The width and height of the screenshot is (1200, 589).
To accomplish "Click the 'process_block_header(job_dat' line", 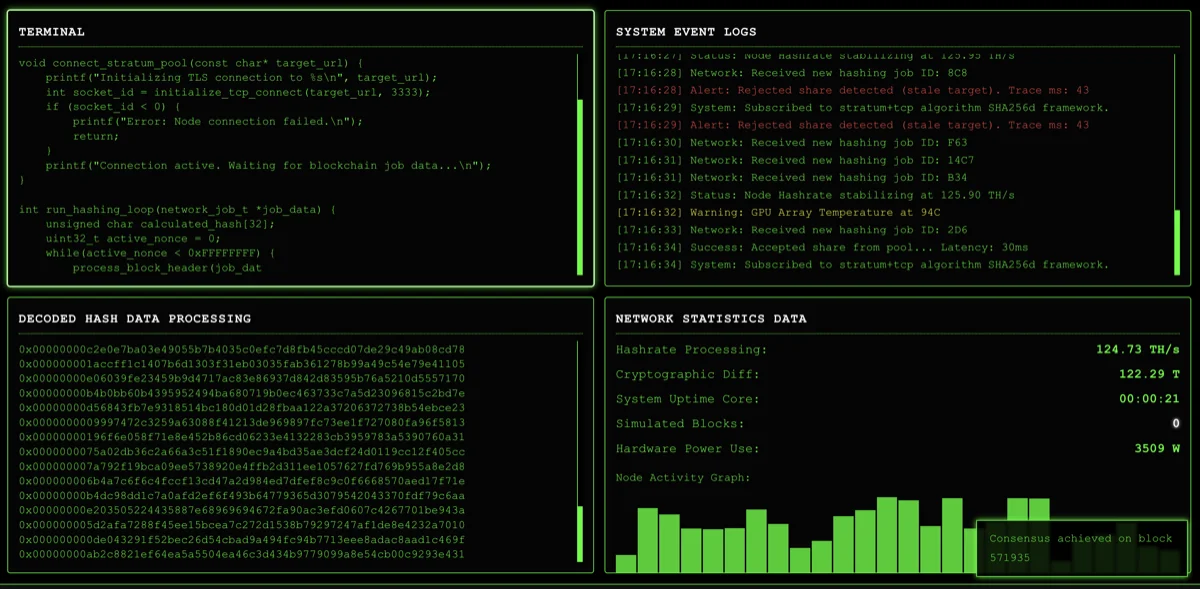I will (x=167, y=268).
